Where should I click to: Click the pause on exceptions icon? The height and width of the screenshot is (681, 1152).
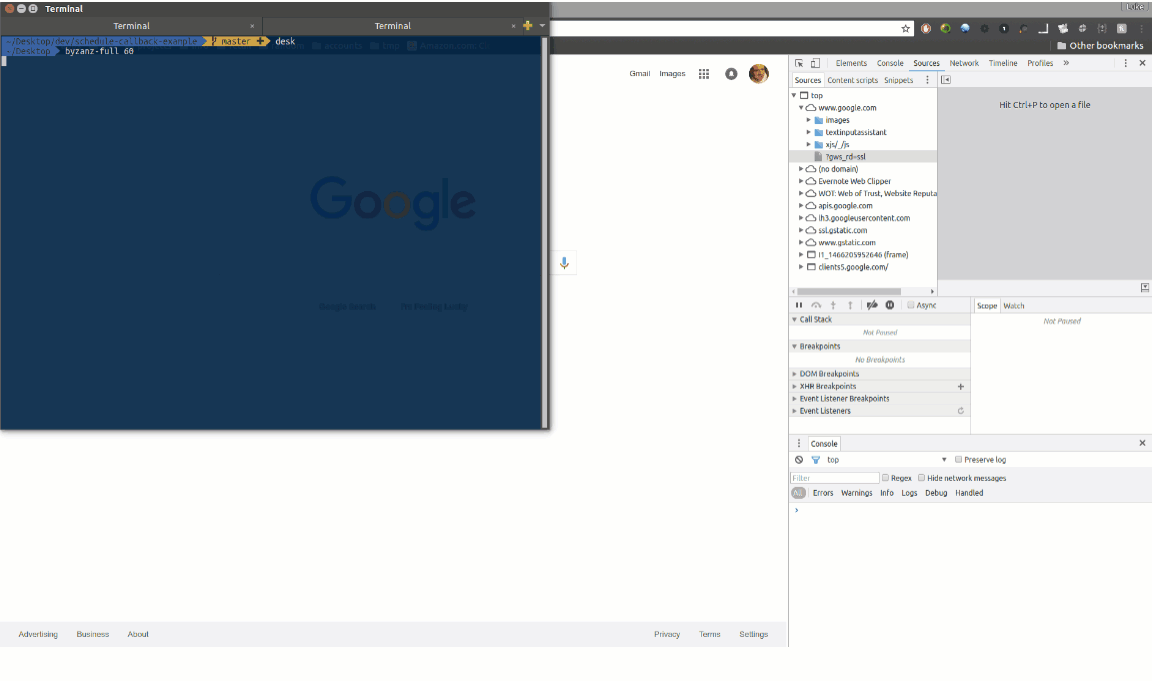pos(889,305)
